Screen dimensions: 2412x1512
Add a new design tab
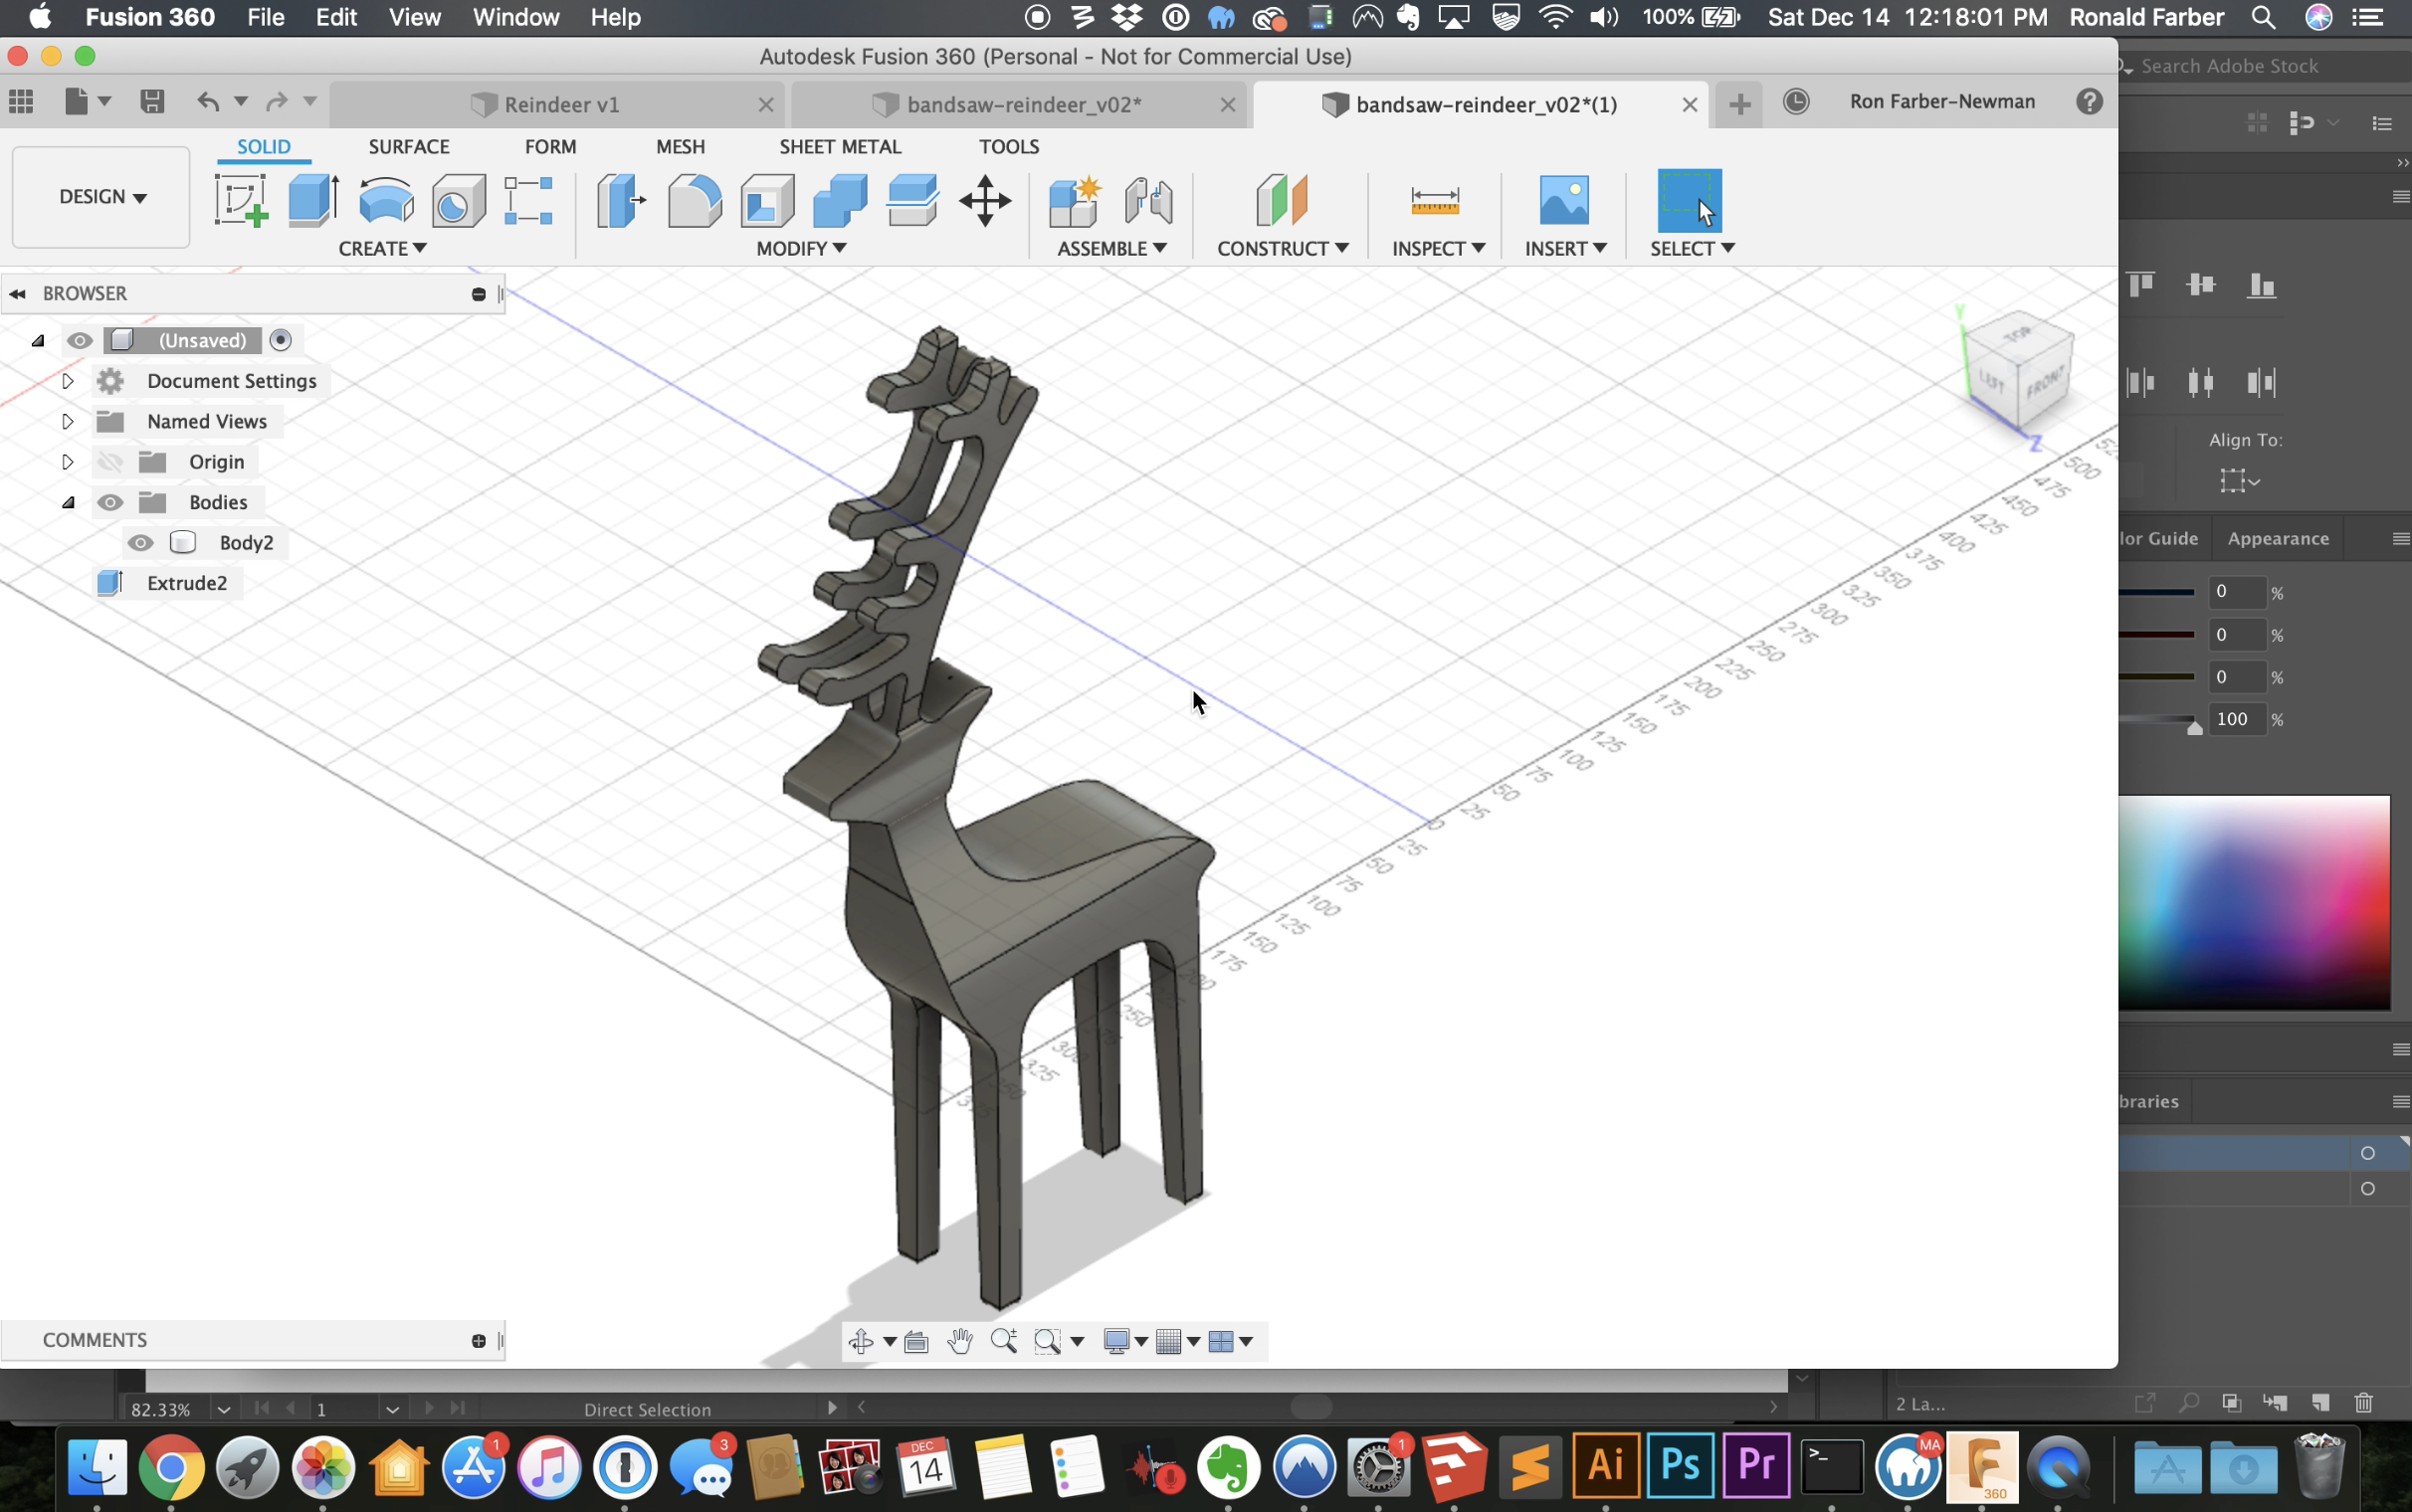click(1740, 104)
